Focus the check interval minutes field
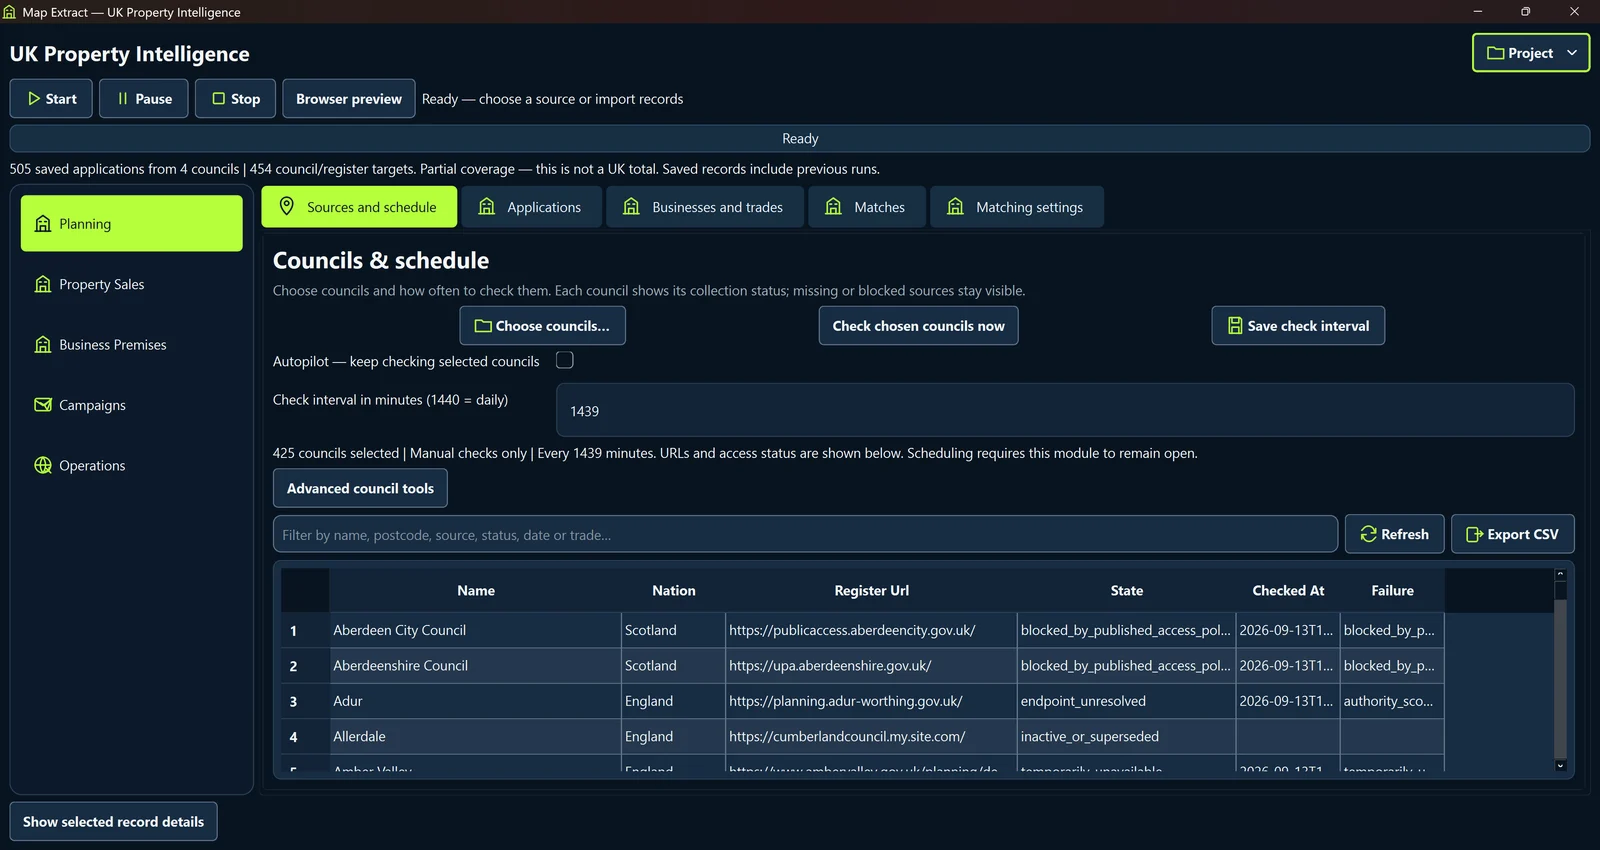The height and width of the screenshot is (850, 1600). [1065, 410]
